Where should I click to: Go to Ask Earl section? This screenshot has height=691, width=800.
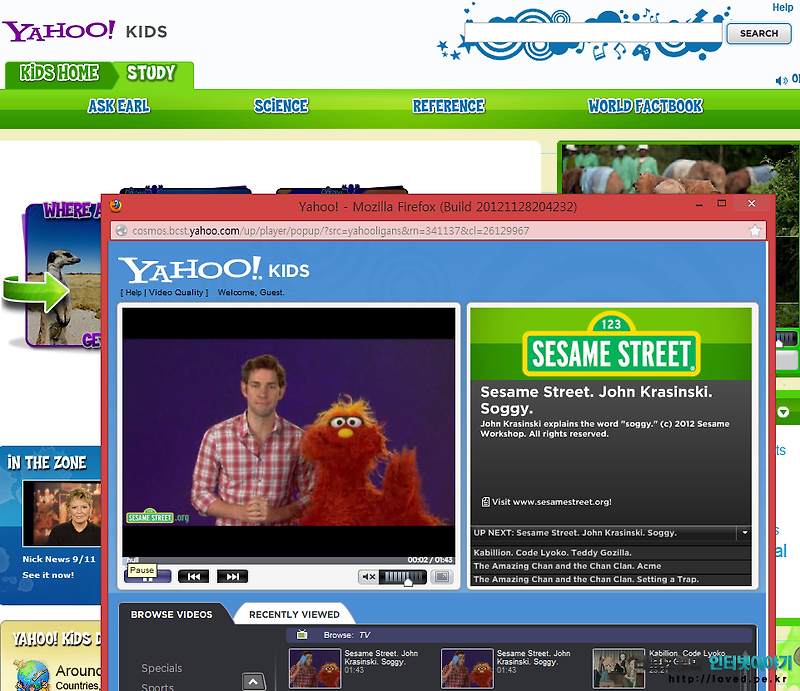coord(119,106)
